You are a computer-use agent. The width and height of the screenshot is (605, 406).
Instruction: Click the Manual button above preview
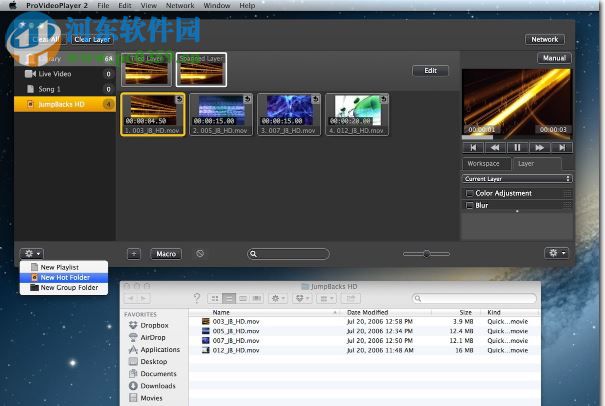pos(554,58)
